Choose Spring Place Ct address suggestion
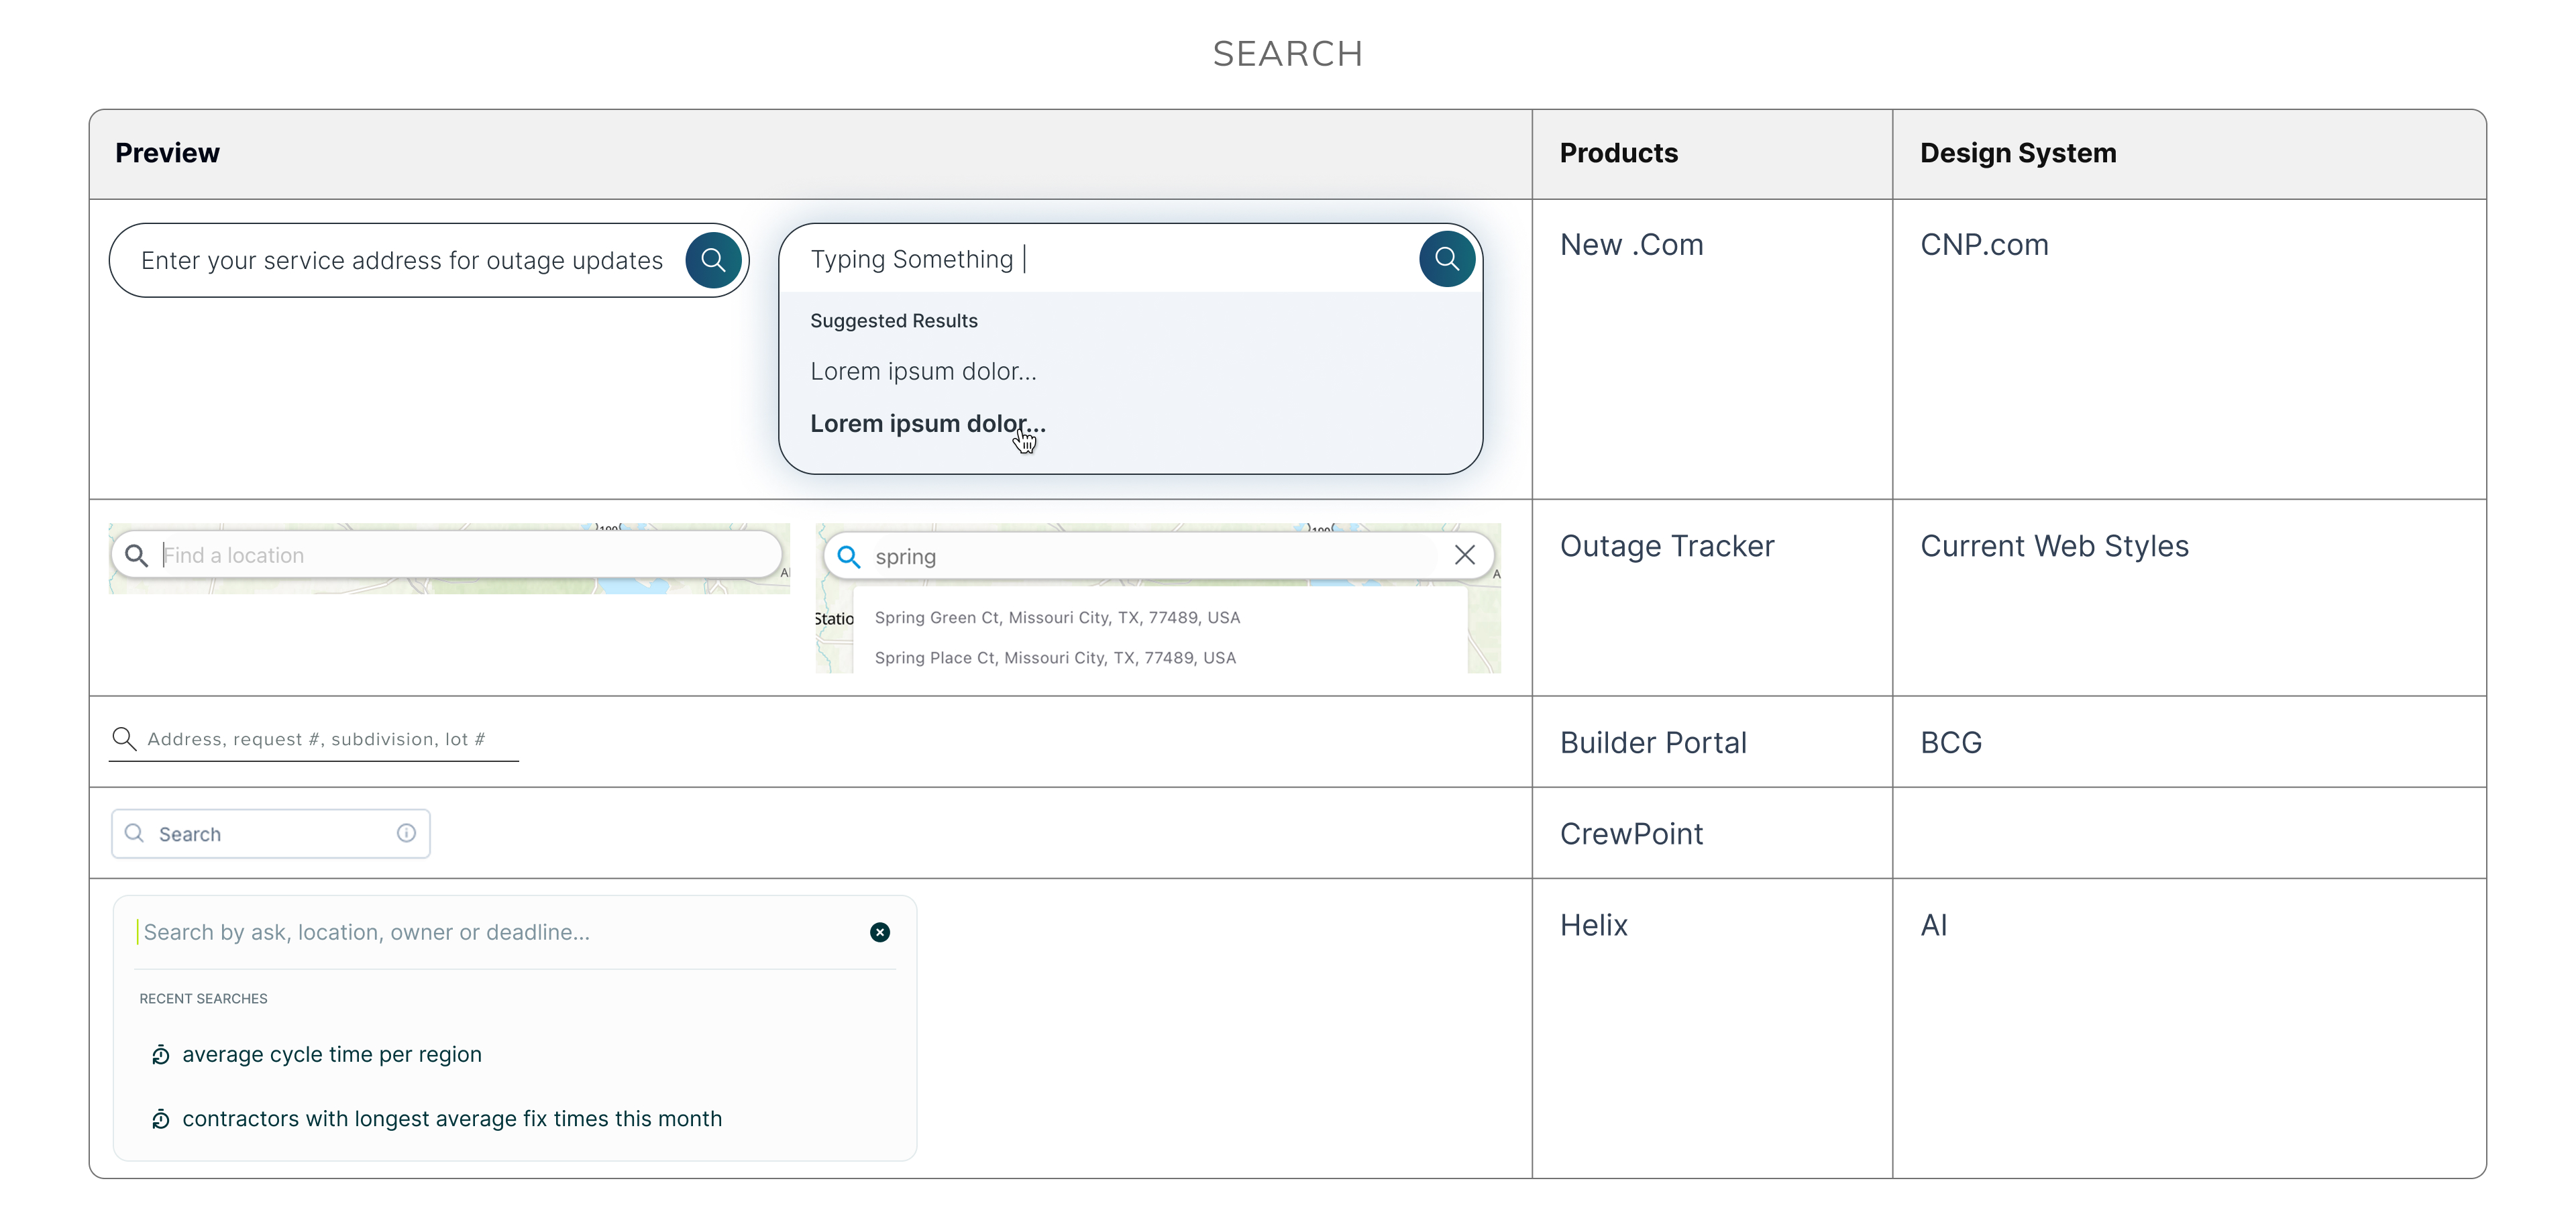The height and width of the screenshot is (1210, 2576). [1055, 658]
